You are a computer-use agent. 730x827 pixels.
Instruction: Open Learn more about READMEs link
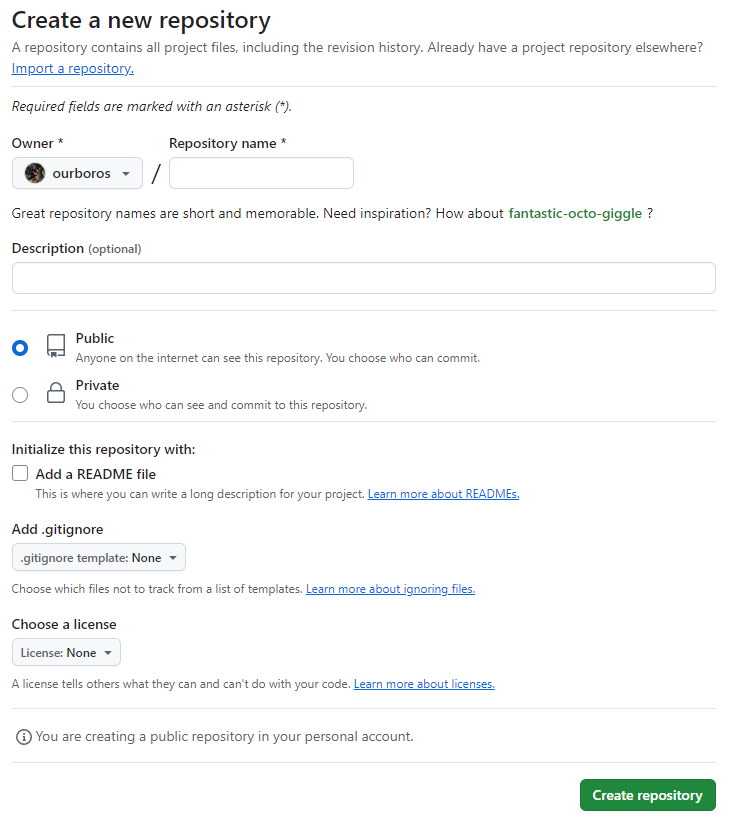click(443, 494)
